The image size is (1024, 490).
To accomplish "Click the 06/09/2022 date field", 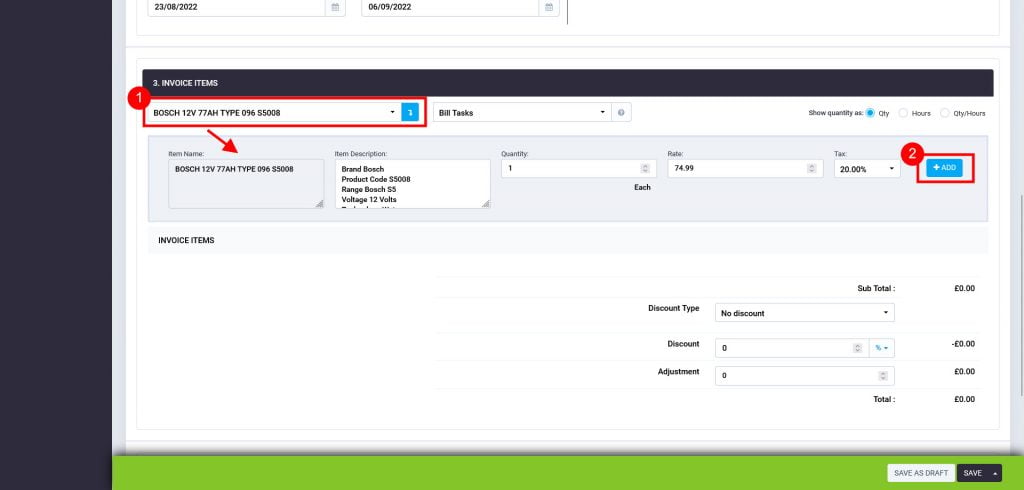I will [450, 7].
